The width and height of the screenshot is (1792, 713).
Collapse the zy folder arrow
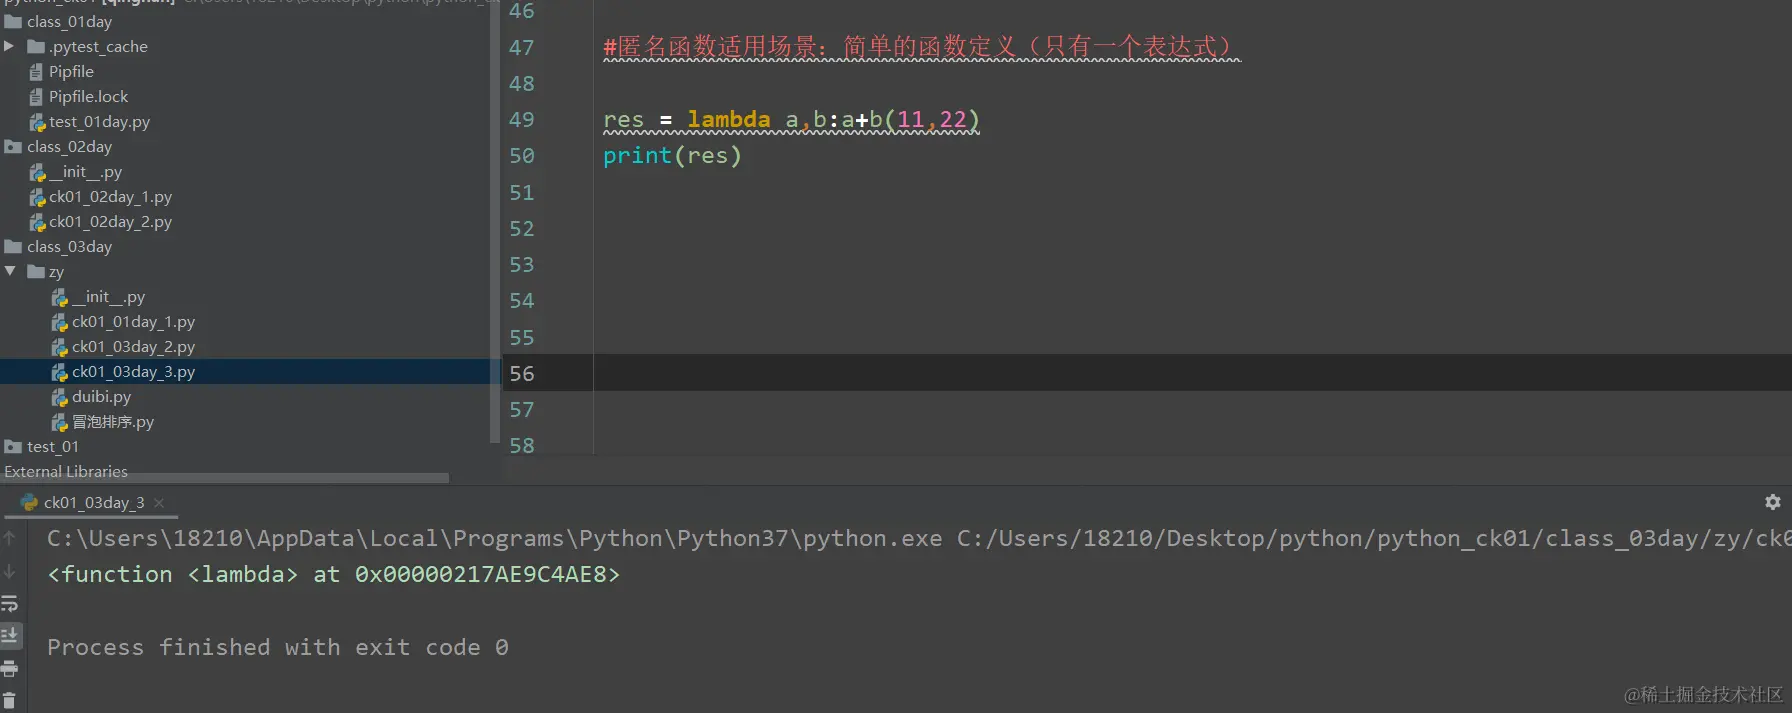pos(9,271)
